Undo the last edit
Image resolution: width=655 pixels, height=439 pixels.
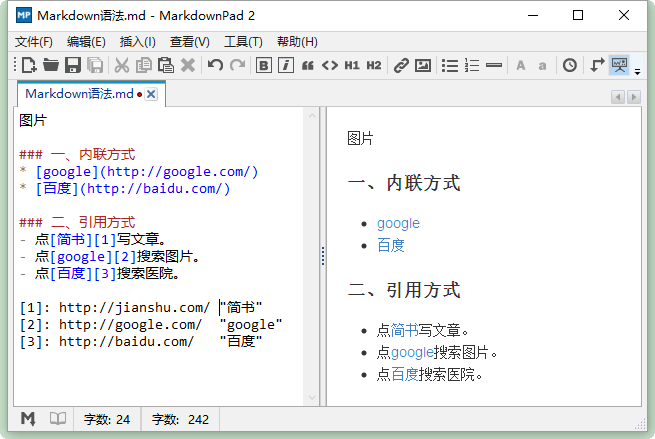click(x=215, y=65)
